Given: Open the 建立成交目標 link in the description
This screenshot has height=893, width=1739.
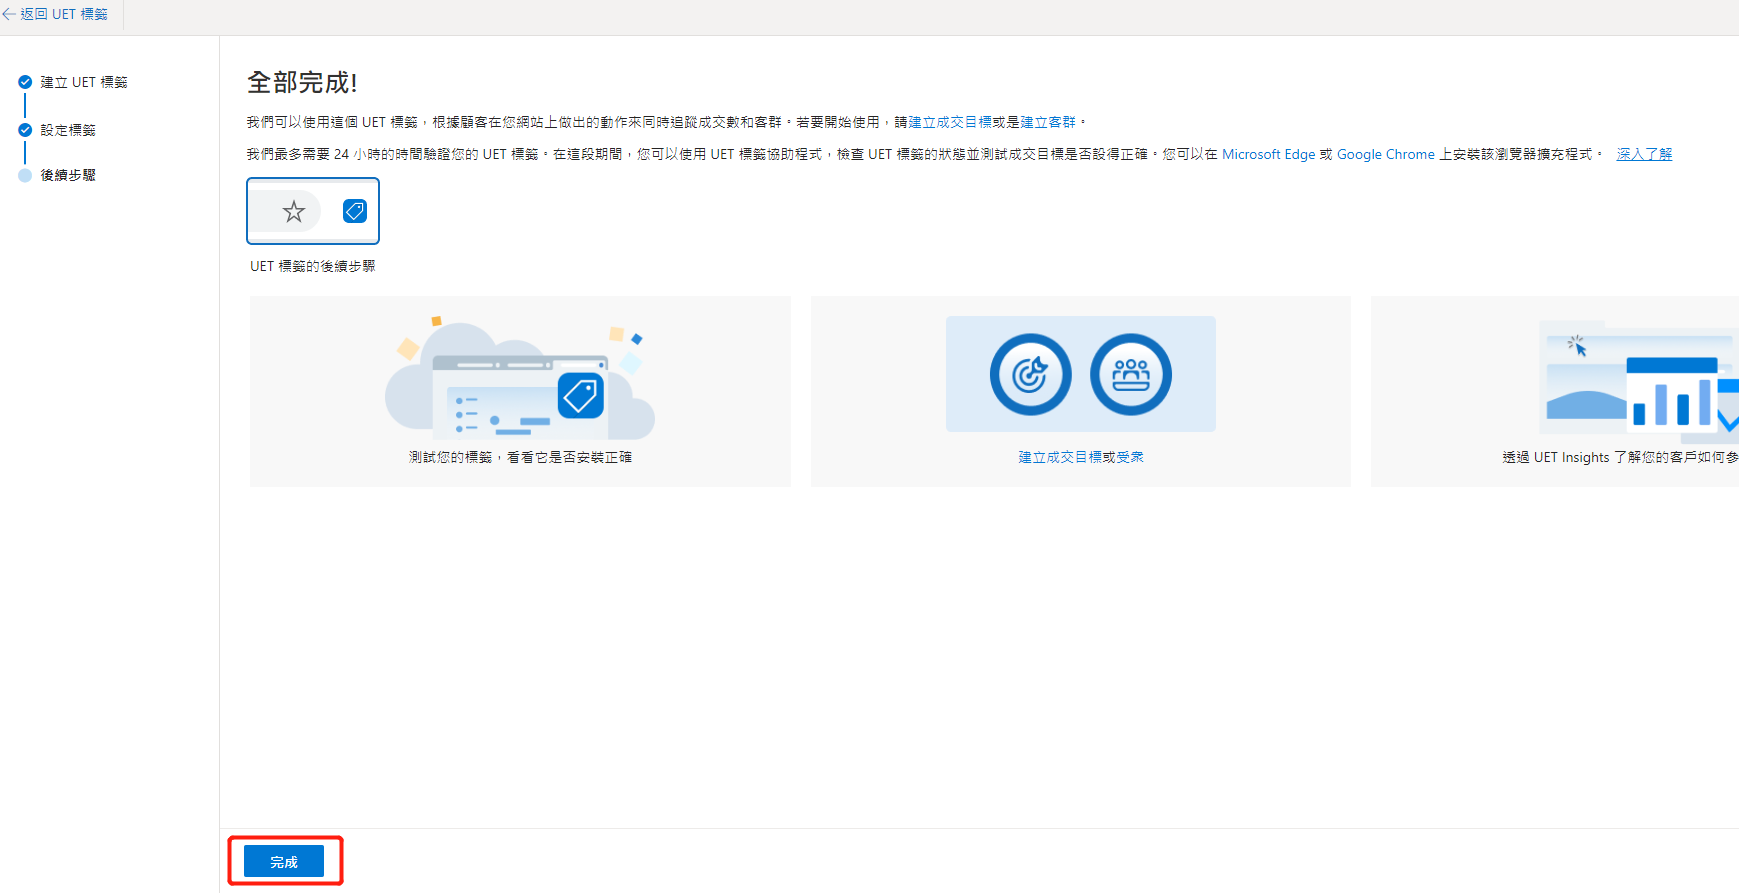Looking at the screenshot, I should [950, 122].
